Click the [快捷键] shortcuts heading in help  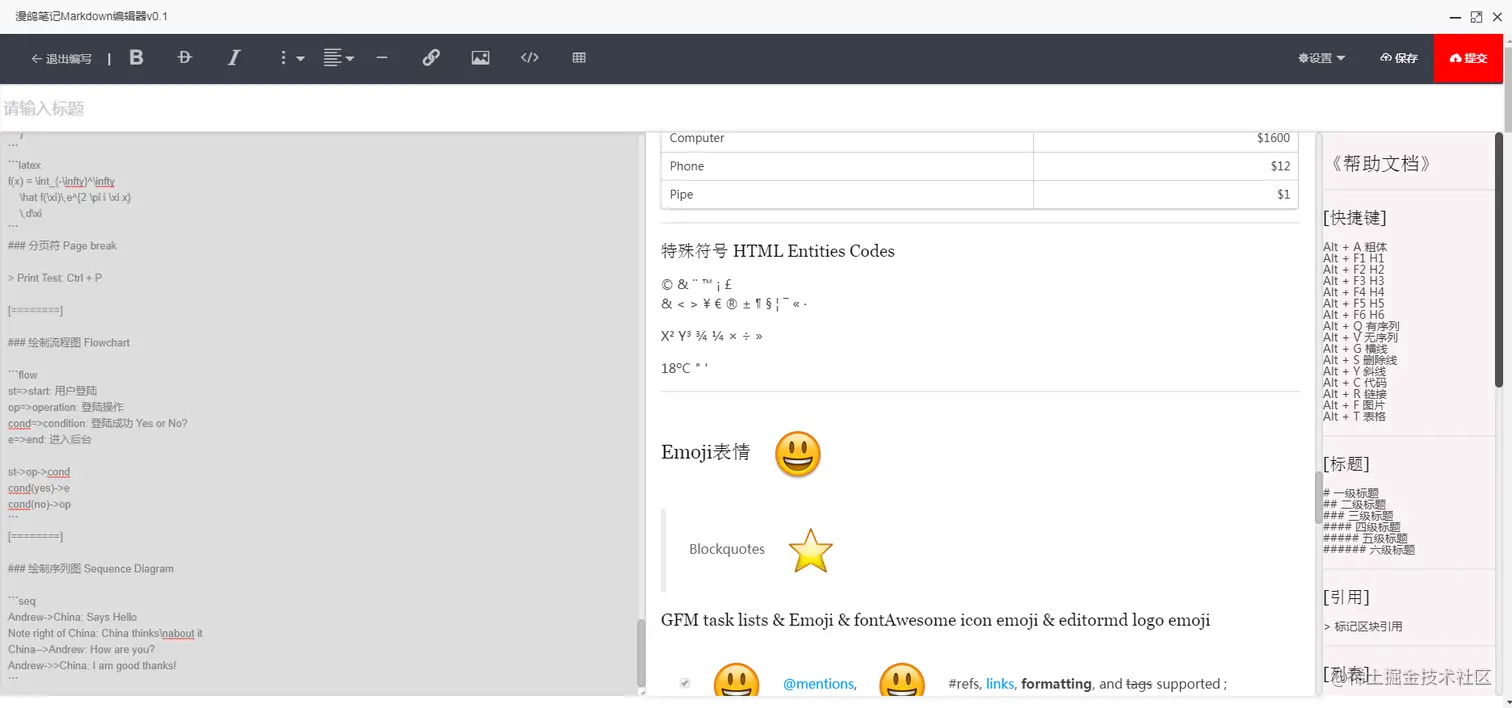[x=1355, y=218]
